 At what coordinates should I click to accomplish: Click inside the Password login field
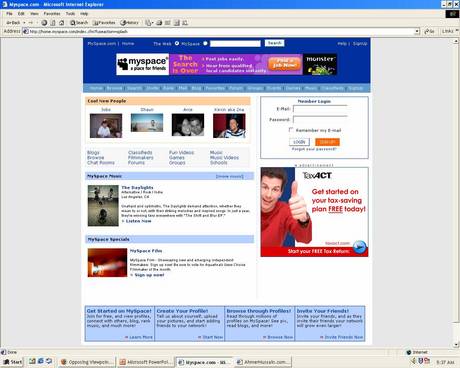(320, 119)
